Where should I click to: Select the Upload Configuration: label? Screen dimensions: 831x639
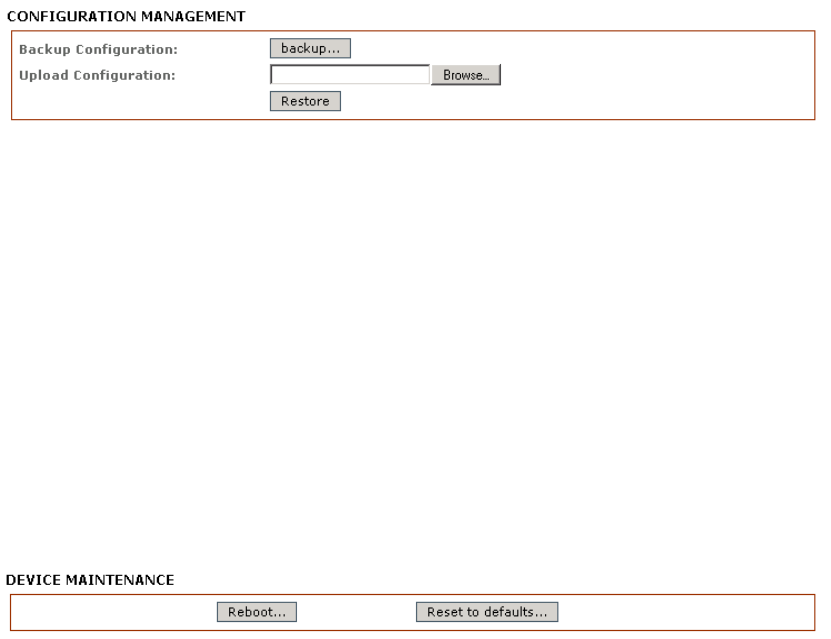click(x=97, y=75)
